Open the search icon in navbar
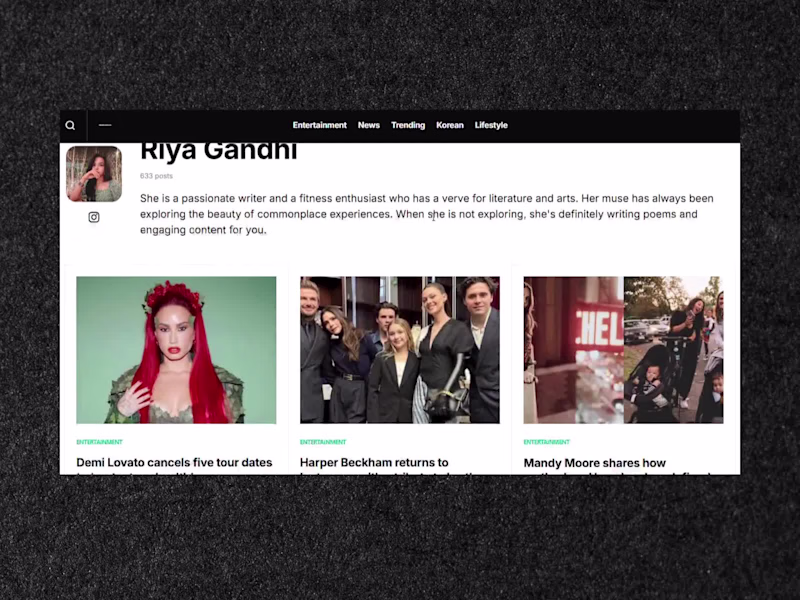 click(70, 126)
